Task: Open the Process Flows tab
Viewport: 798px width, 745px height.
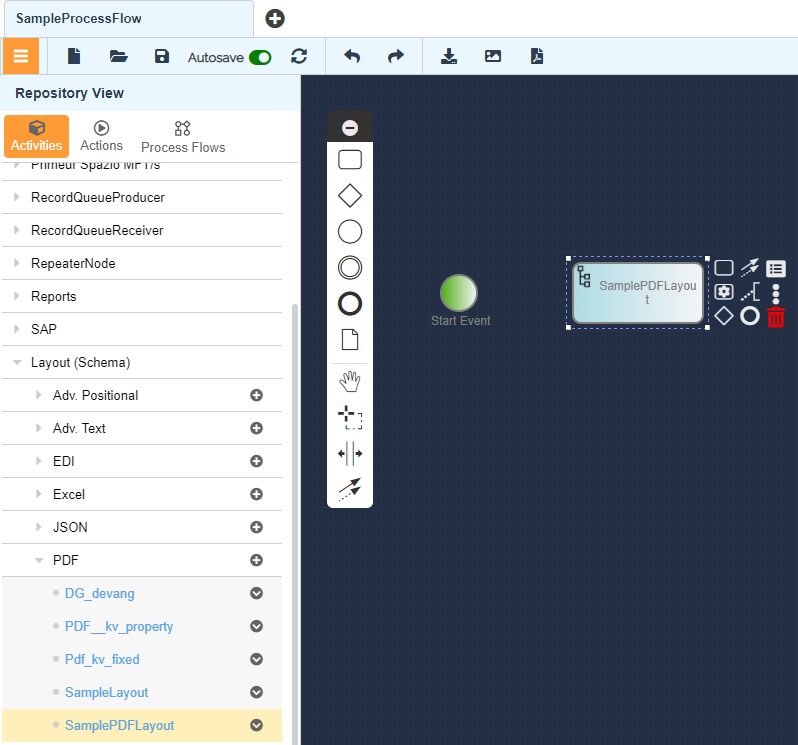Action: pyautogui.click(x=183, y=137)
